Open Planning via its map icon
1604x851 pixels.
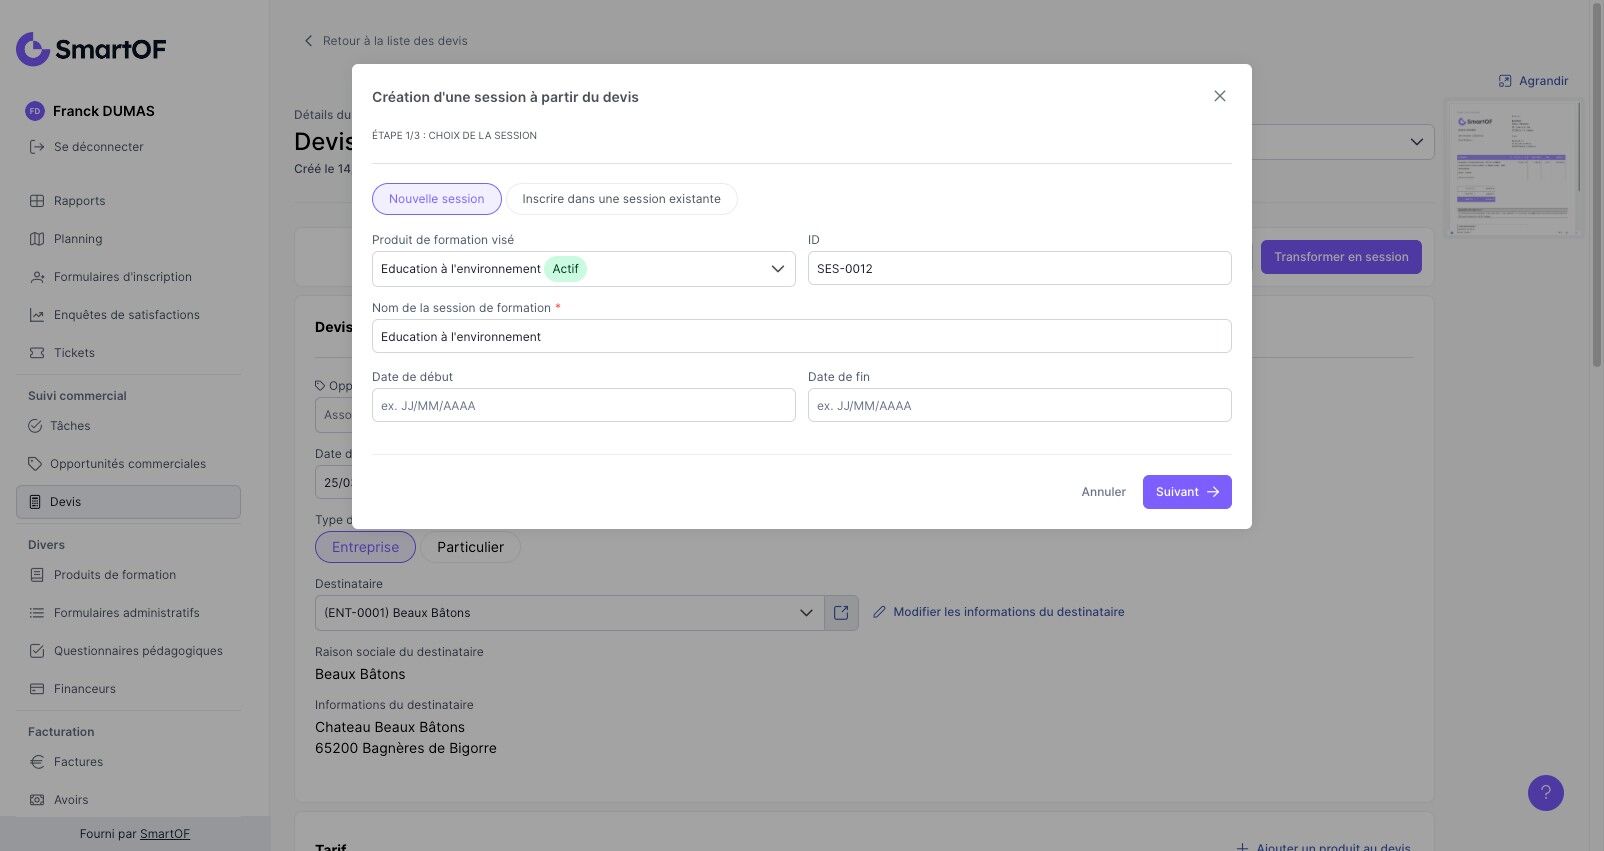[x=37, y=239]
